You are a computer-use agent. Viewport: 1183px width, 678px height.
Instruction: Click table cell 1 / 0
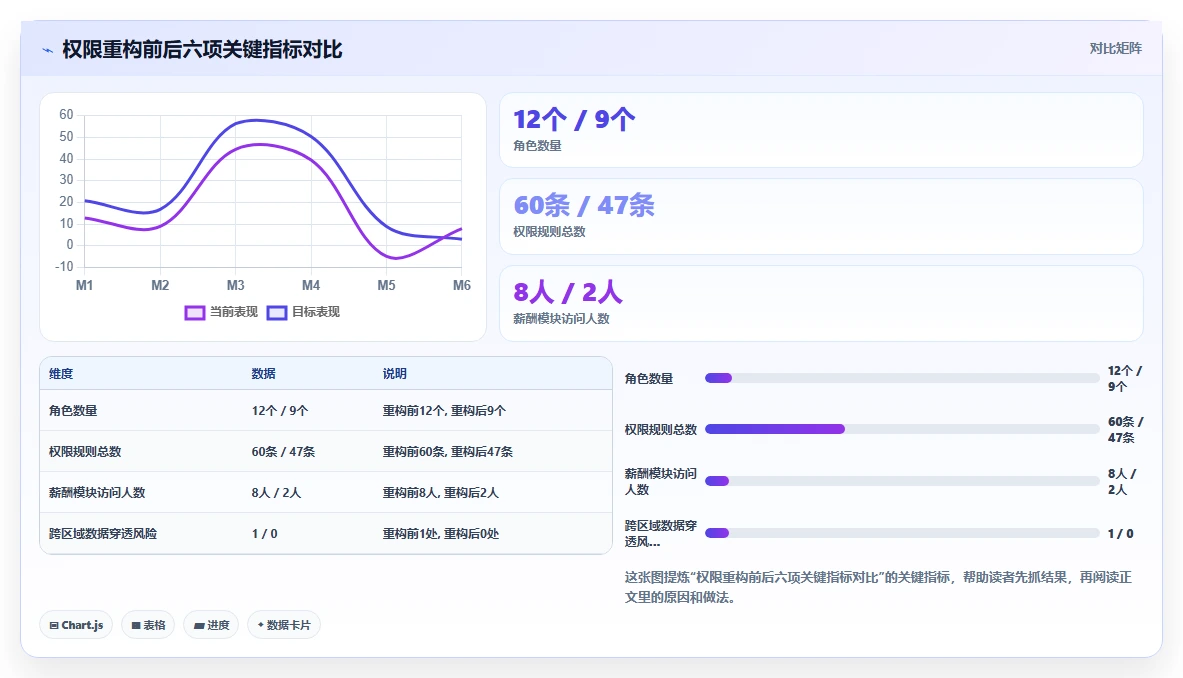(265, 533)
